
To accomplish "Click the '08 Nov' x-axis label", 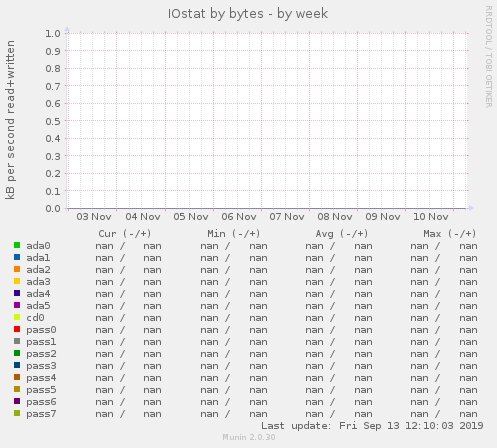I will (x=335, y=217).
